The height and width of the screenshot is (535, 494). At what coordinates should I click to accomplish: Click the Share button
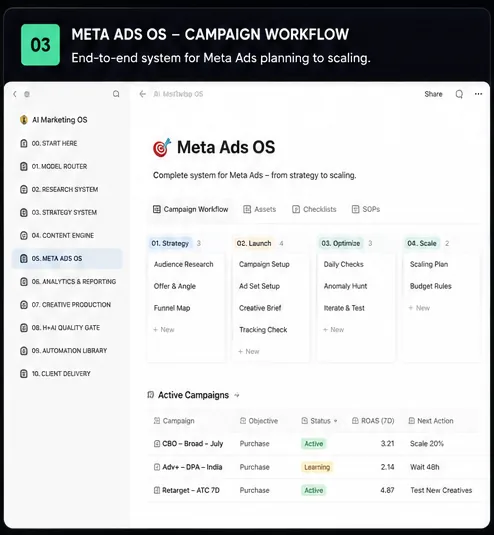(433, 94)
